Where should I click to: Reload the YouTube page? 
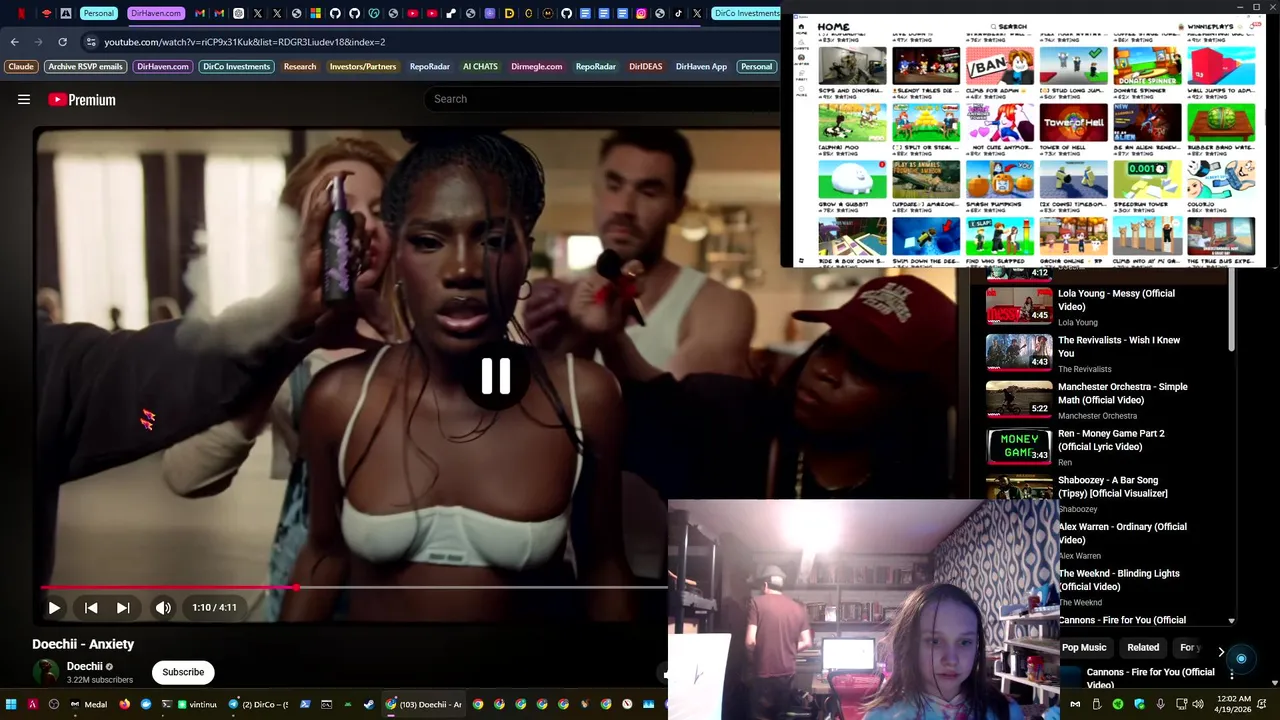[62, 42]
